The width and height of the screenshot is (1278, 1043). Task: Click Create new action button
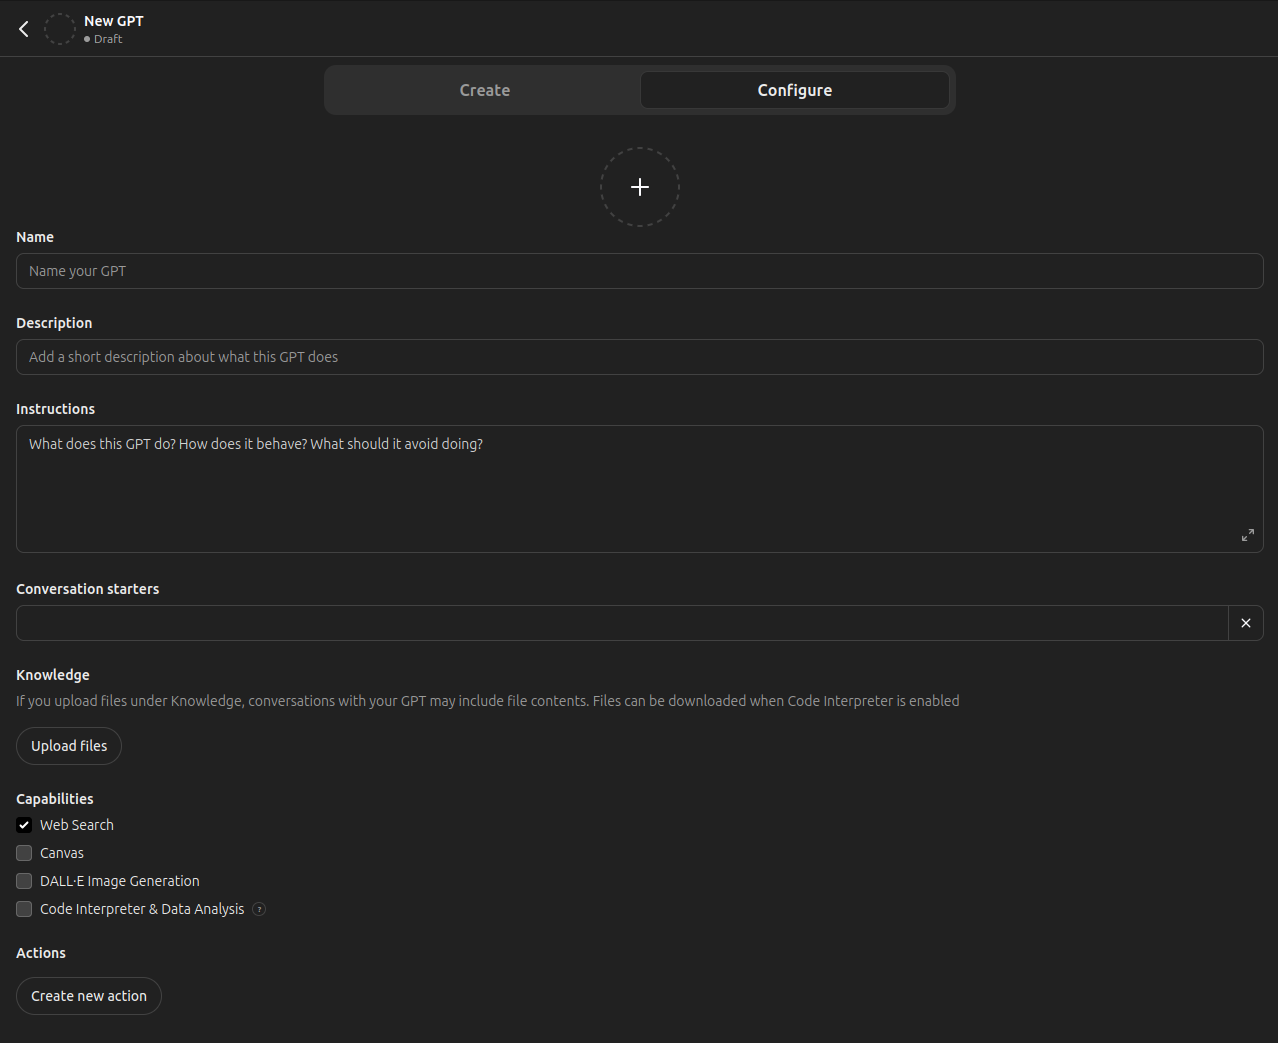[x=89, y=996]
